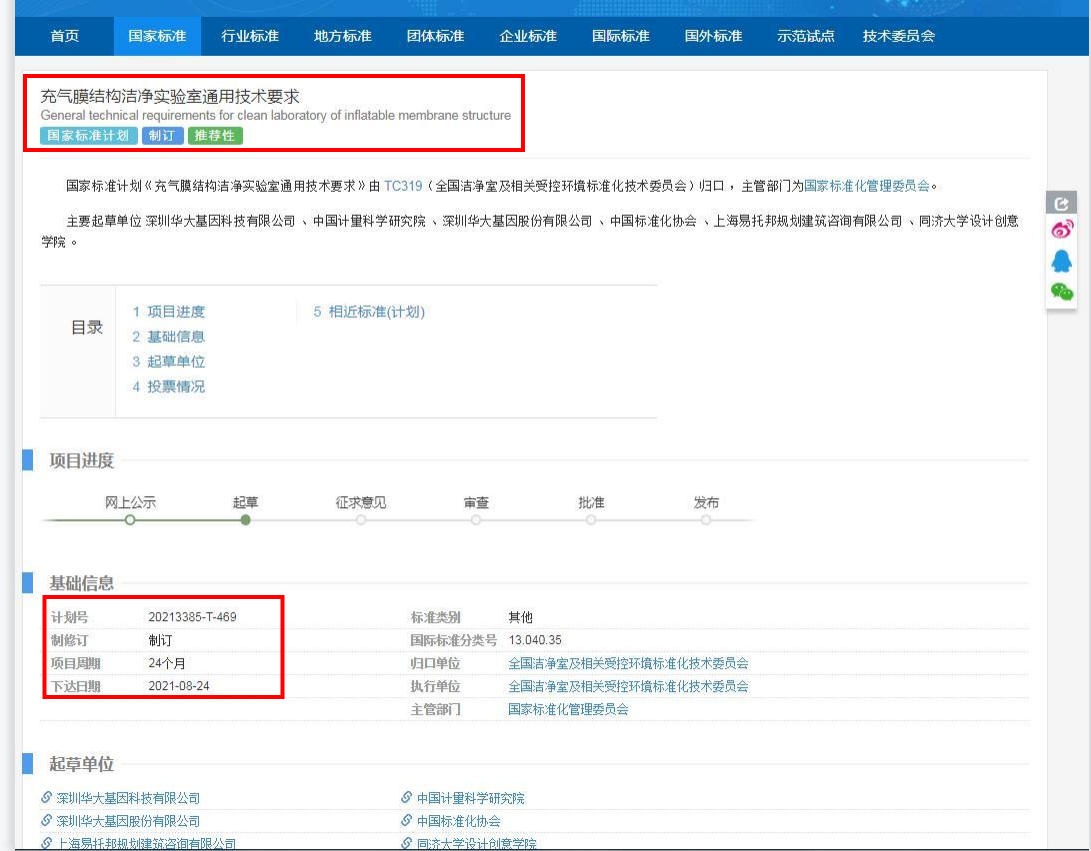This screenshot has width=1091, height=851.
Task: Click the share icon in right sidebar
Action: coord(1061,203)
